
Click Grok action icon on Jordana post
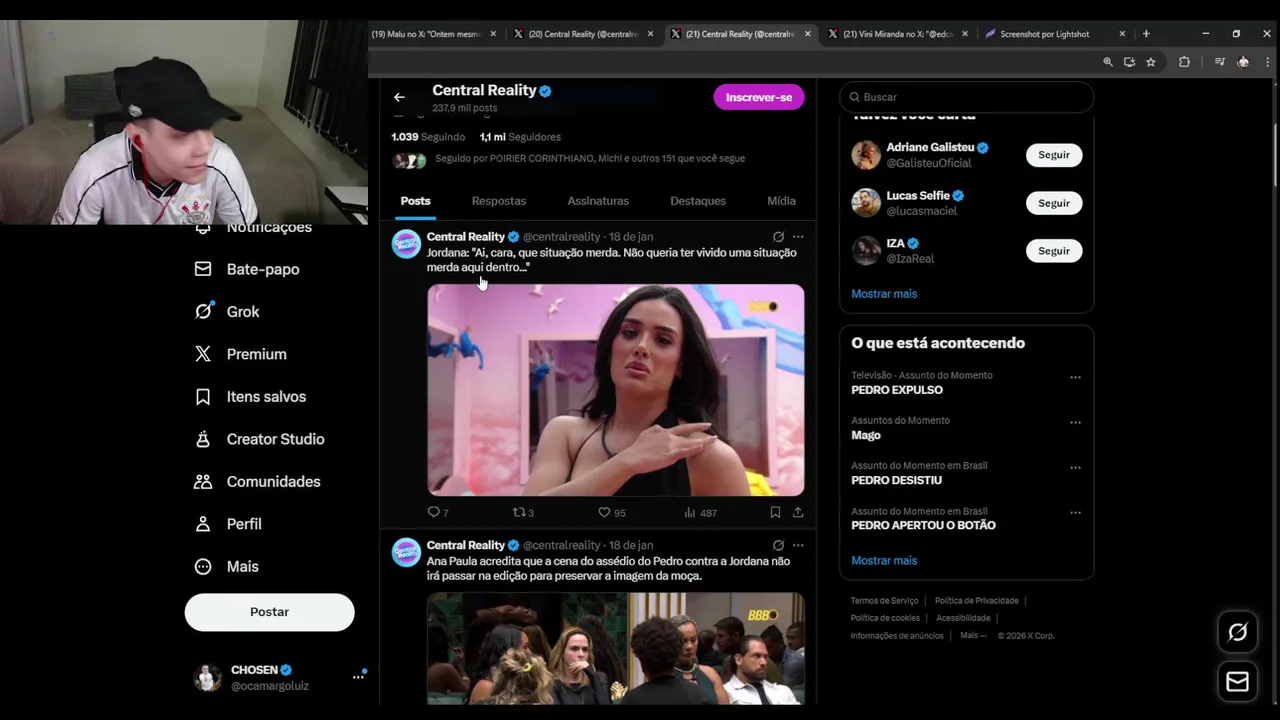click(x=778, y=237)
